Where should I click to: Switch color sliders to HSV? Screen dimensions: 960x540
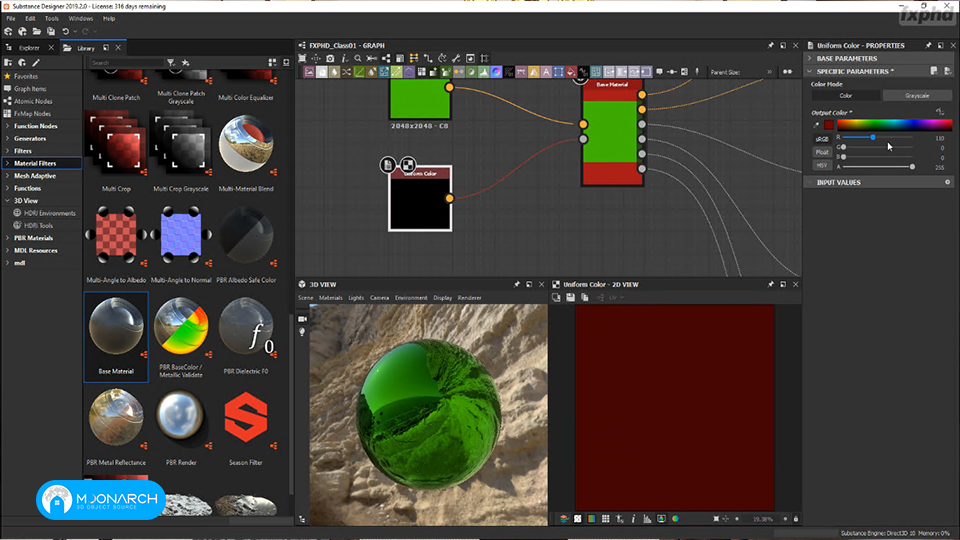[822, 165]
